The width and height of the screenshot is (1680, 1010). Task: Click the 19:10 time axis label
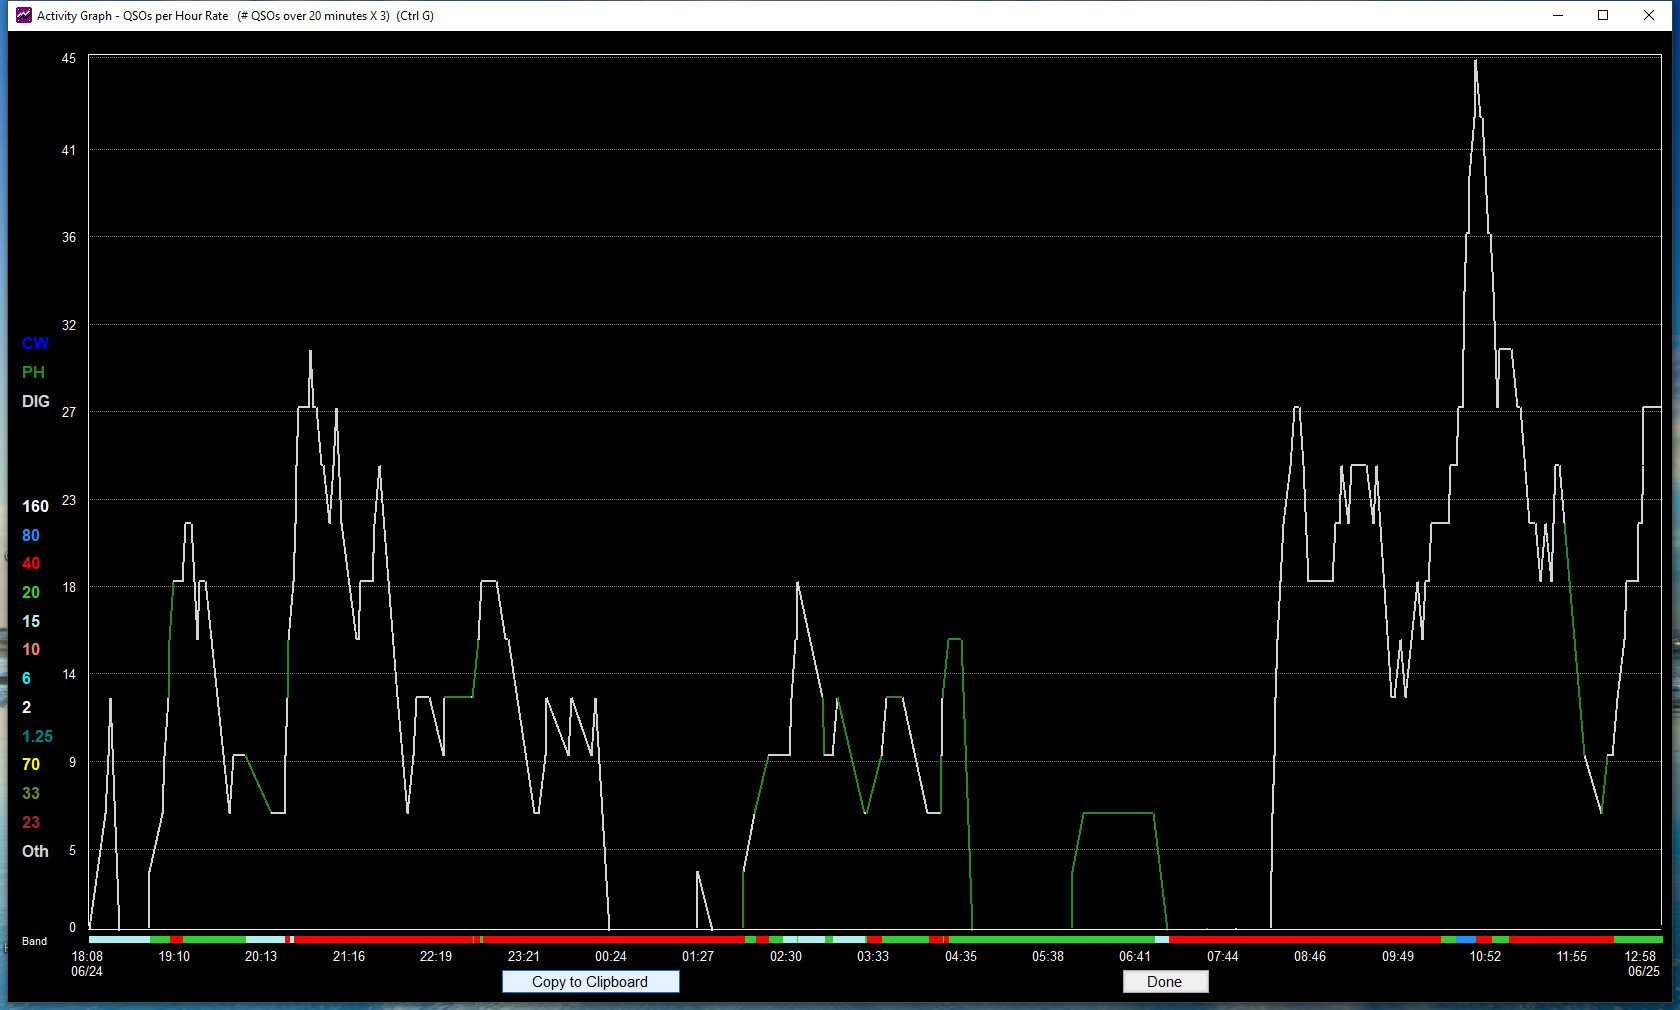174,957
